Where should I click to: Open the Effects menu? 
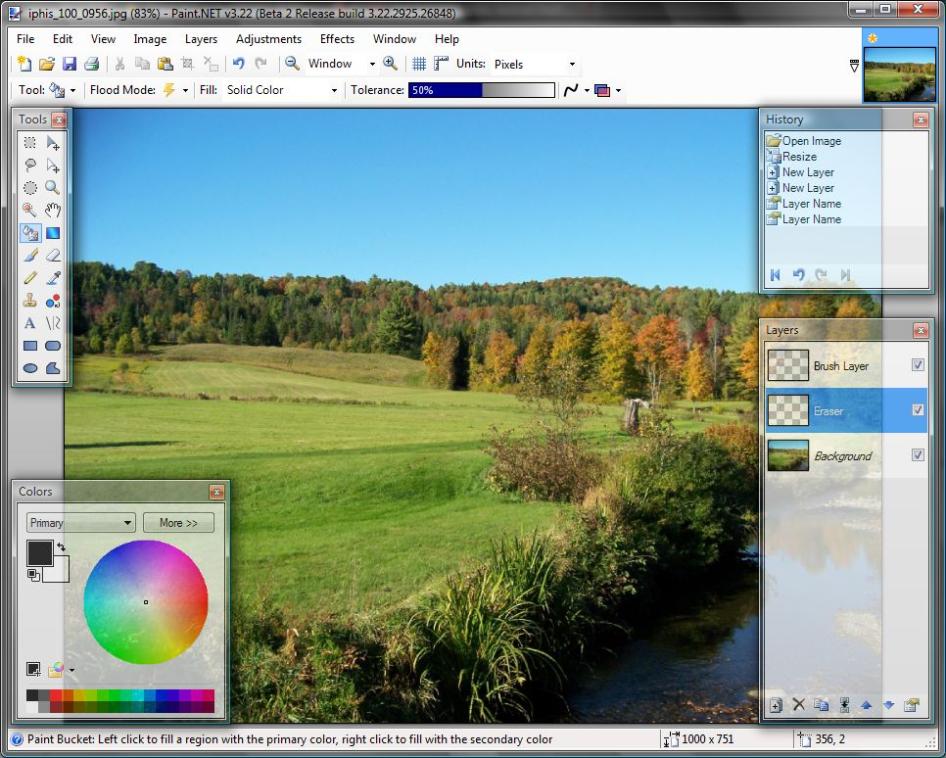point(337,39)
